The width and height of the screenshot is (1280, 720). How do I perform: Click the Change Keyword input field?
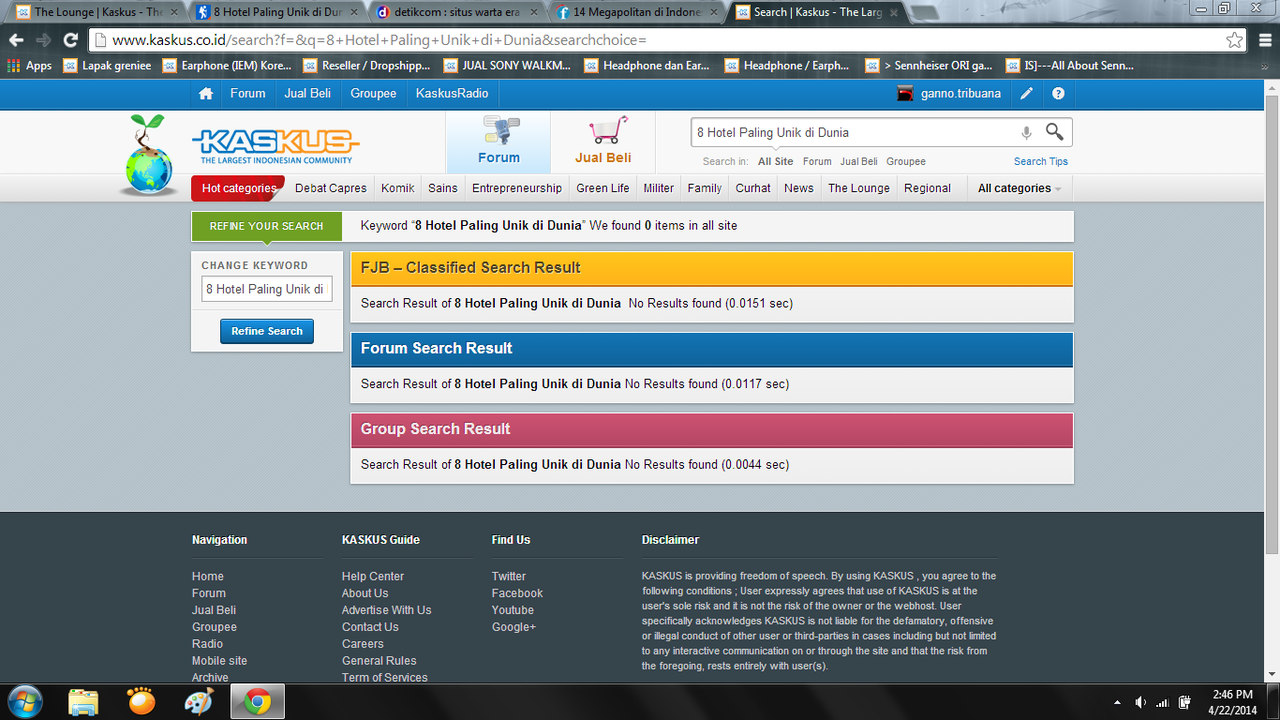point(267,289)
